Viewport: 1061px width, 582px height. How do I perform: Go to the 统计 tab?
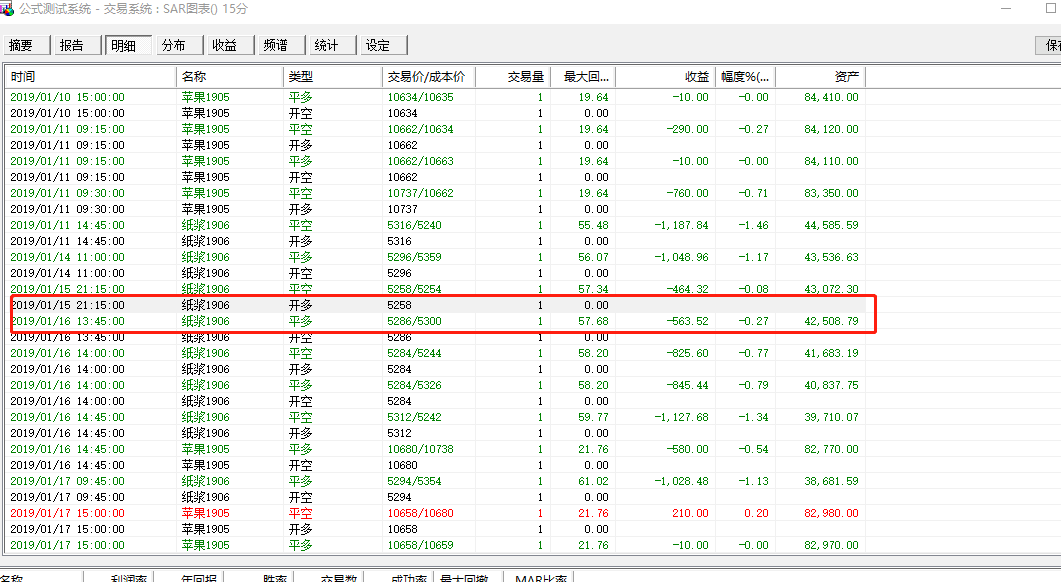[326, 45]
